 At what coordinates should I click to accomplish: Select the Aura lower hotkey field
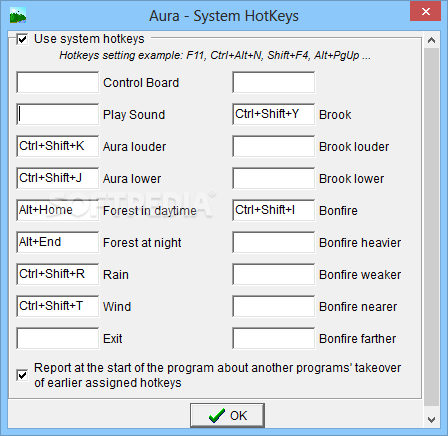(58, 178)
